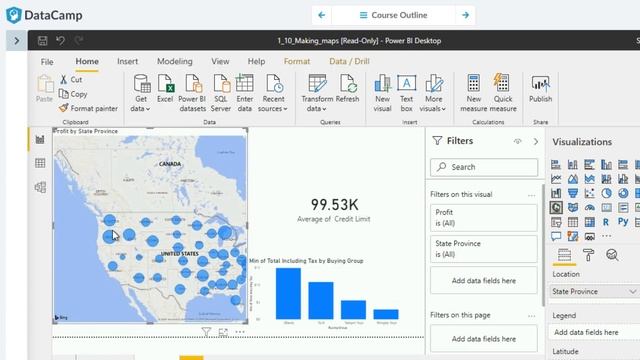Insert a Text box
Image resolution: width=640 pixels, height=360 pixels.
tap(407, 93)
